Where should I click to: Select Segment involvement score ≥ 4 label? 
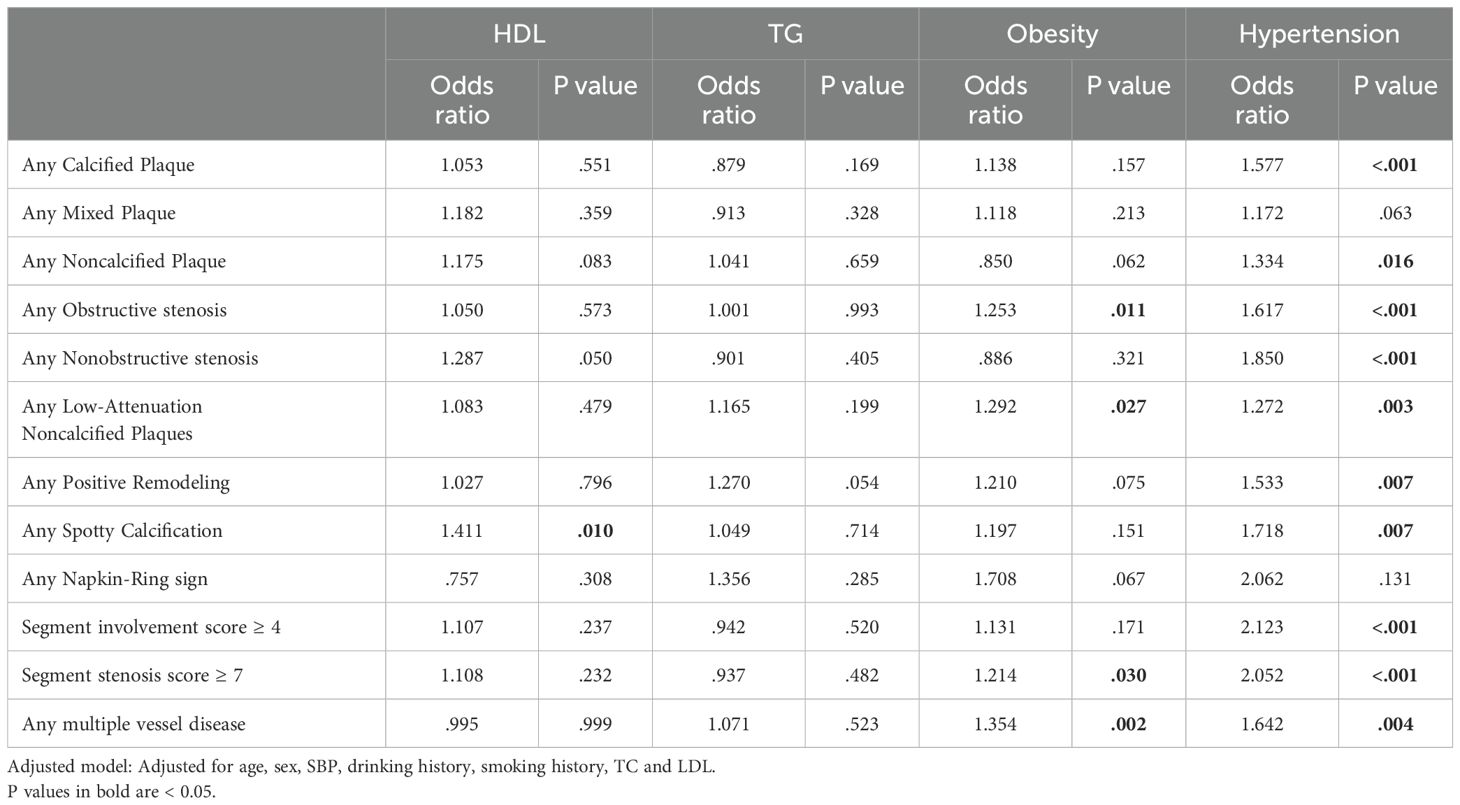[135, 626]
